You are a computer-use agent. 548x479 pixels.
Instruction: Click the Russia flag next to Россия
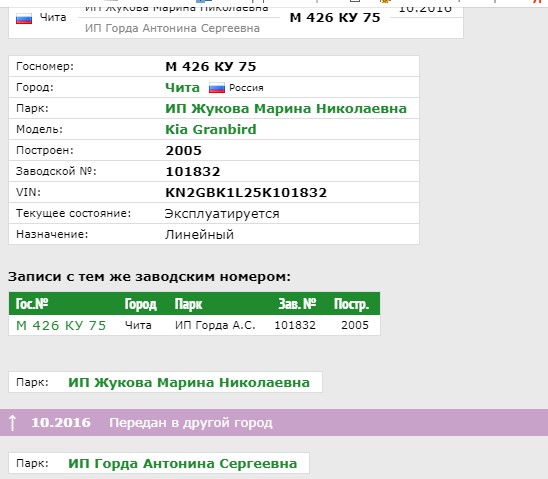[x=217, y=88]
